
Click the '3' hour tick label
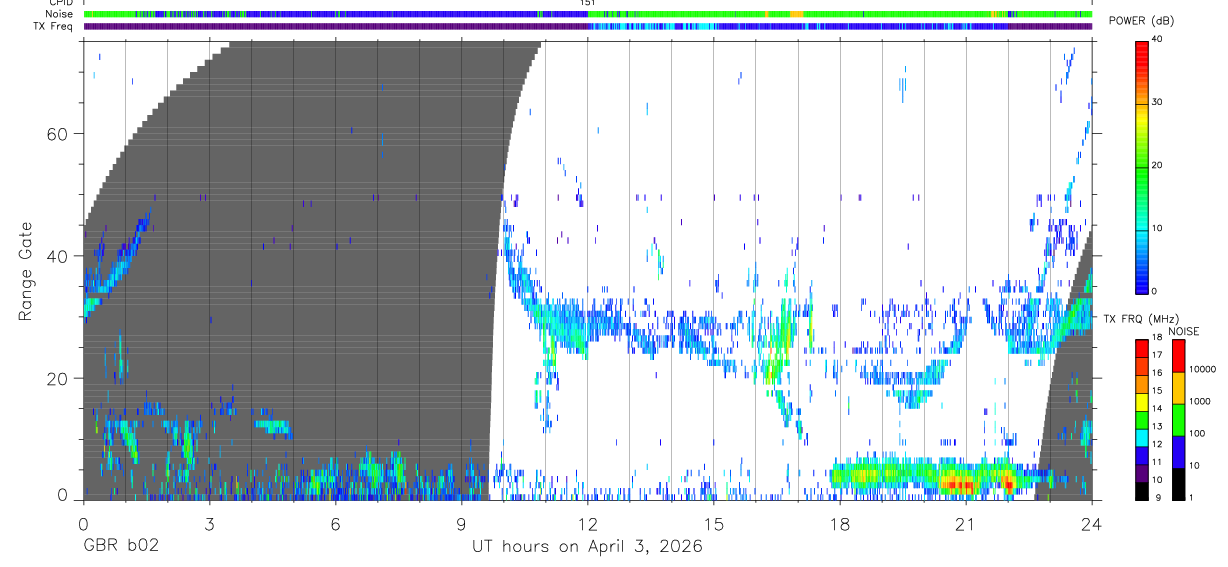click(x=210, y=523)
